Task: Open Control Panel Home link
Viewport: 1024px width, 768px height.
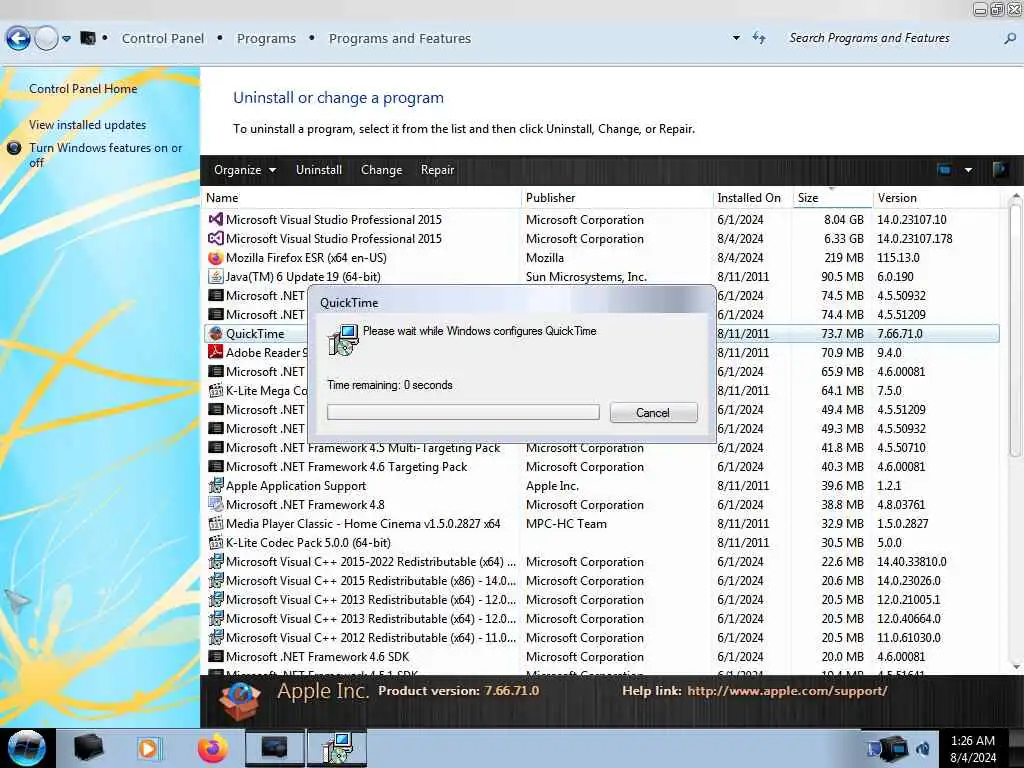Action: (83, 89)
